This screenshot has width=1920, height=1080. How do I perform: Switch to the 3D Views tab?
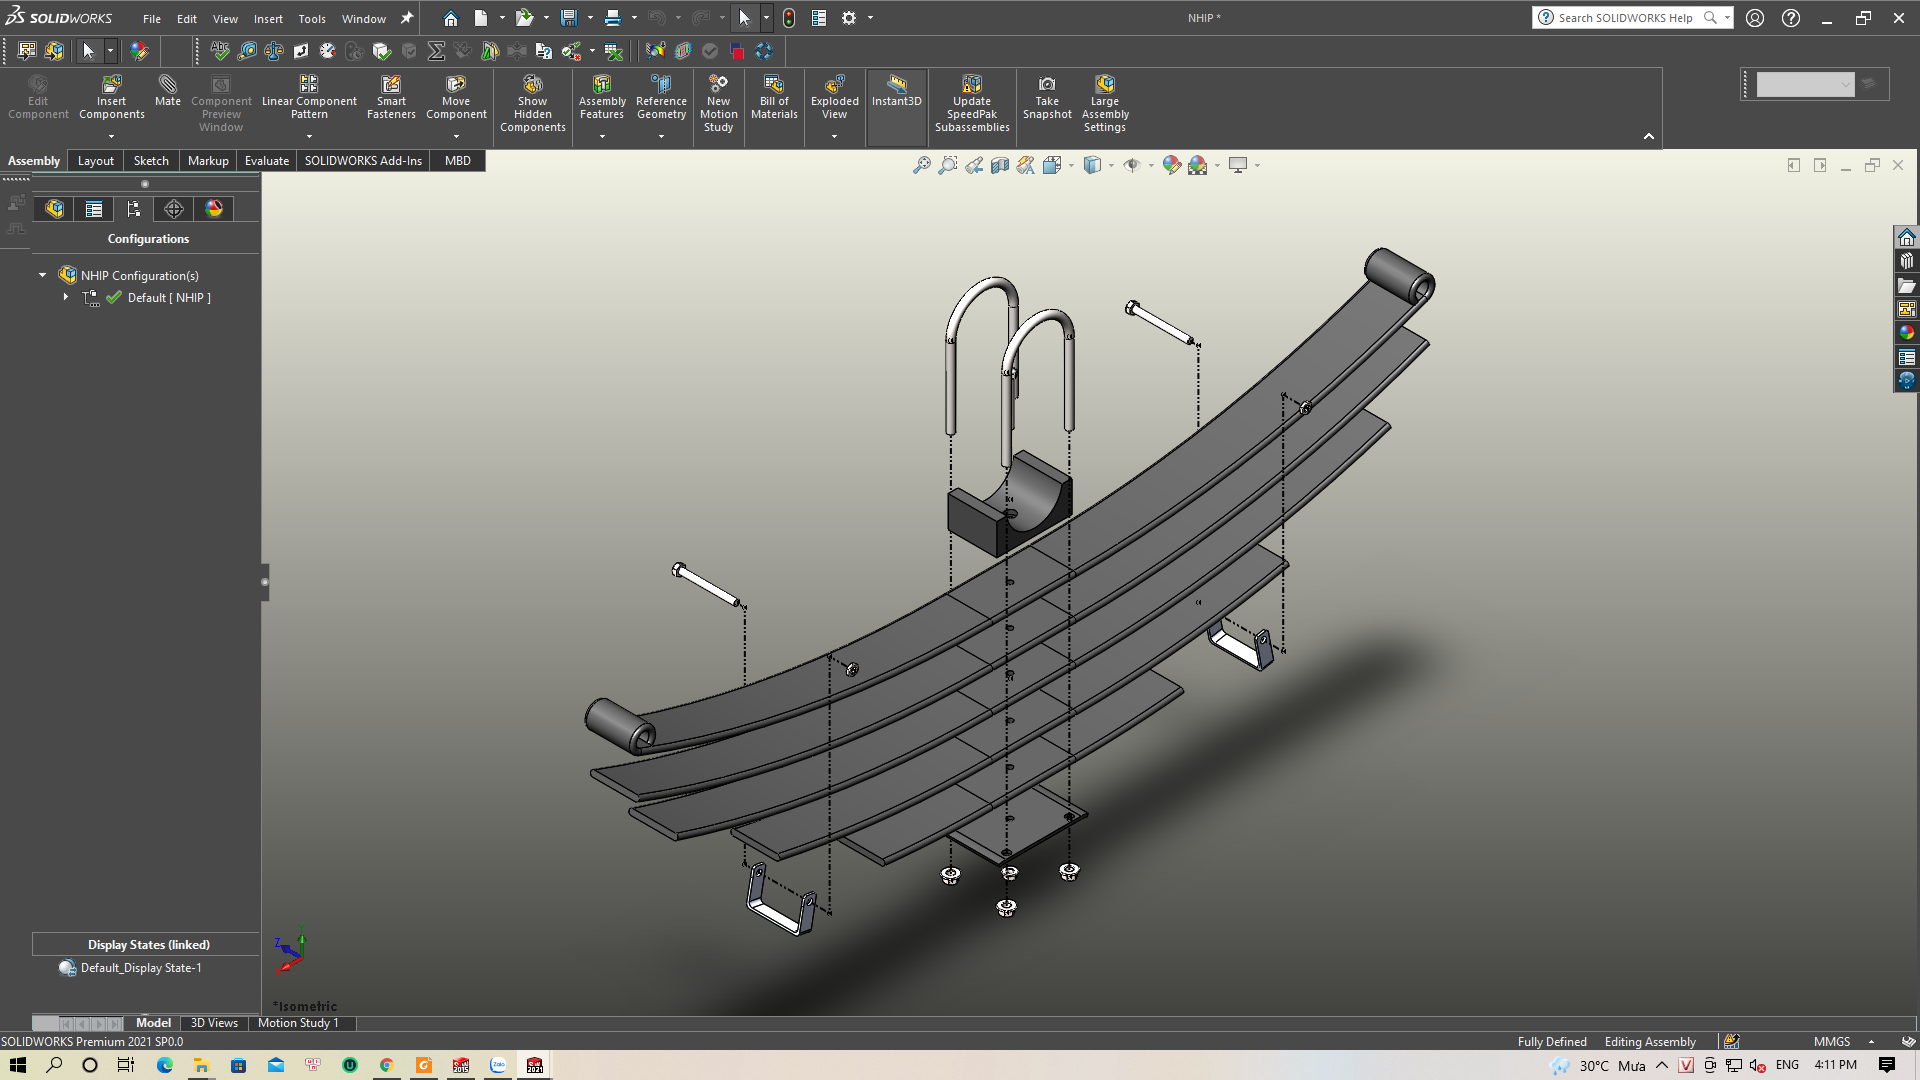click(214, 1022)
